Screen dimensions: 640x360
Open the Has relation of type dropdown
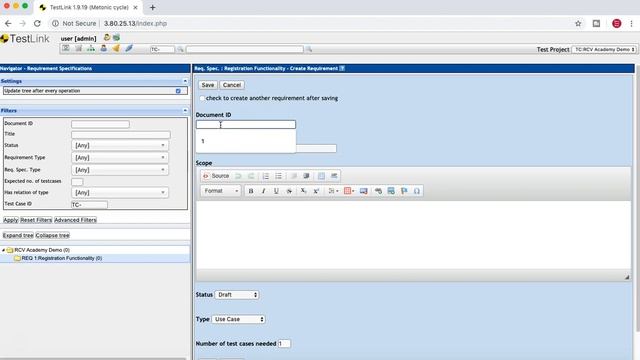120,192
